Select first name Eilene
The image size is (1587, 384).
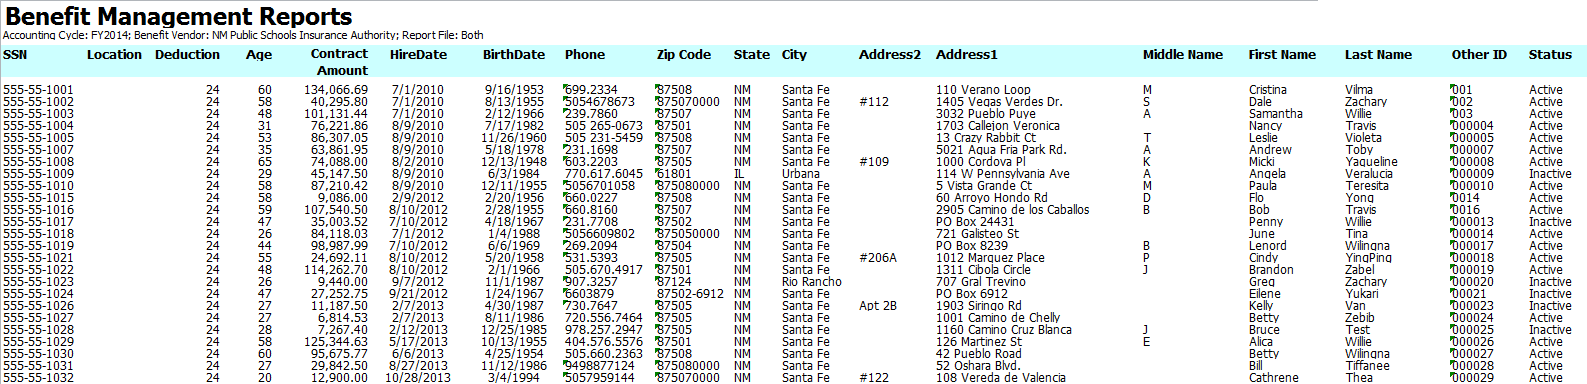tap(1265, 294)
